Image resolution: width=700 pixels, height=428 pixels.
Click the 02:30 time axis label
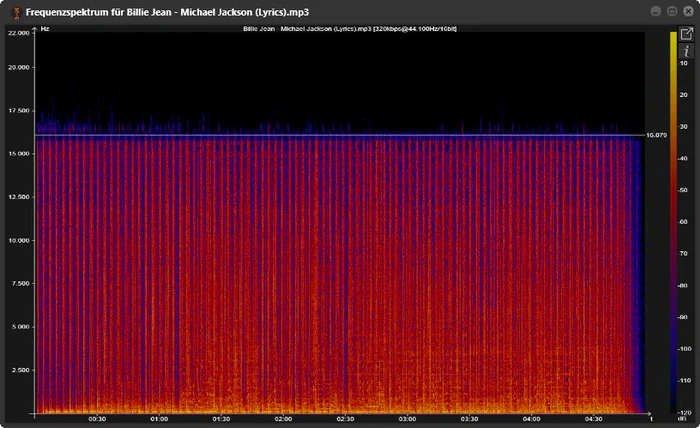(345, 419)
